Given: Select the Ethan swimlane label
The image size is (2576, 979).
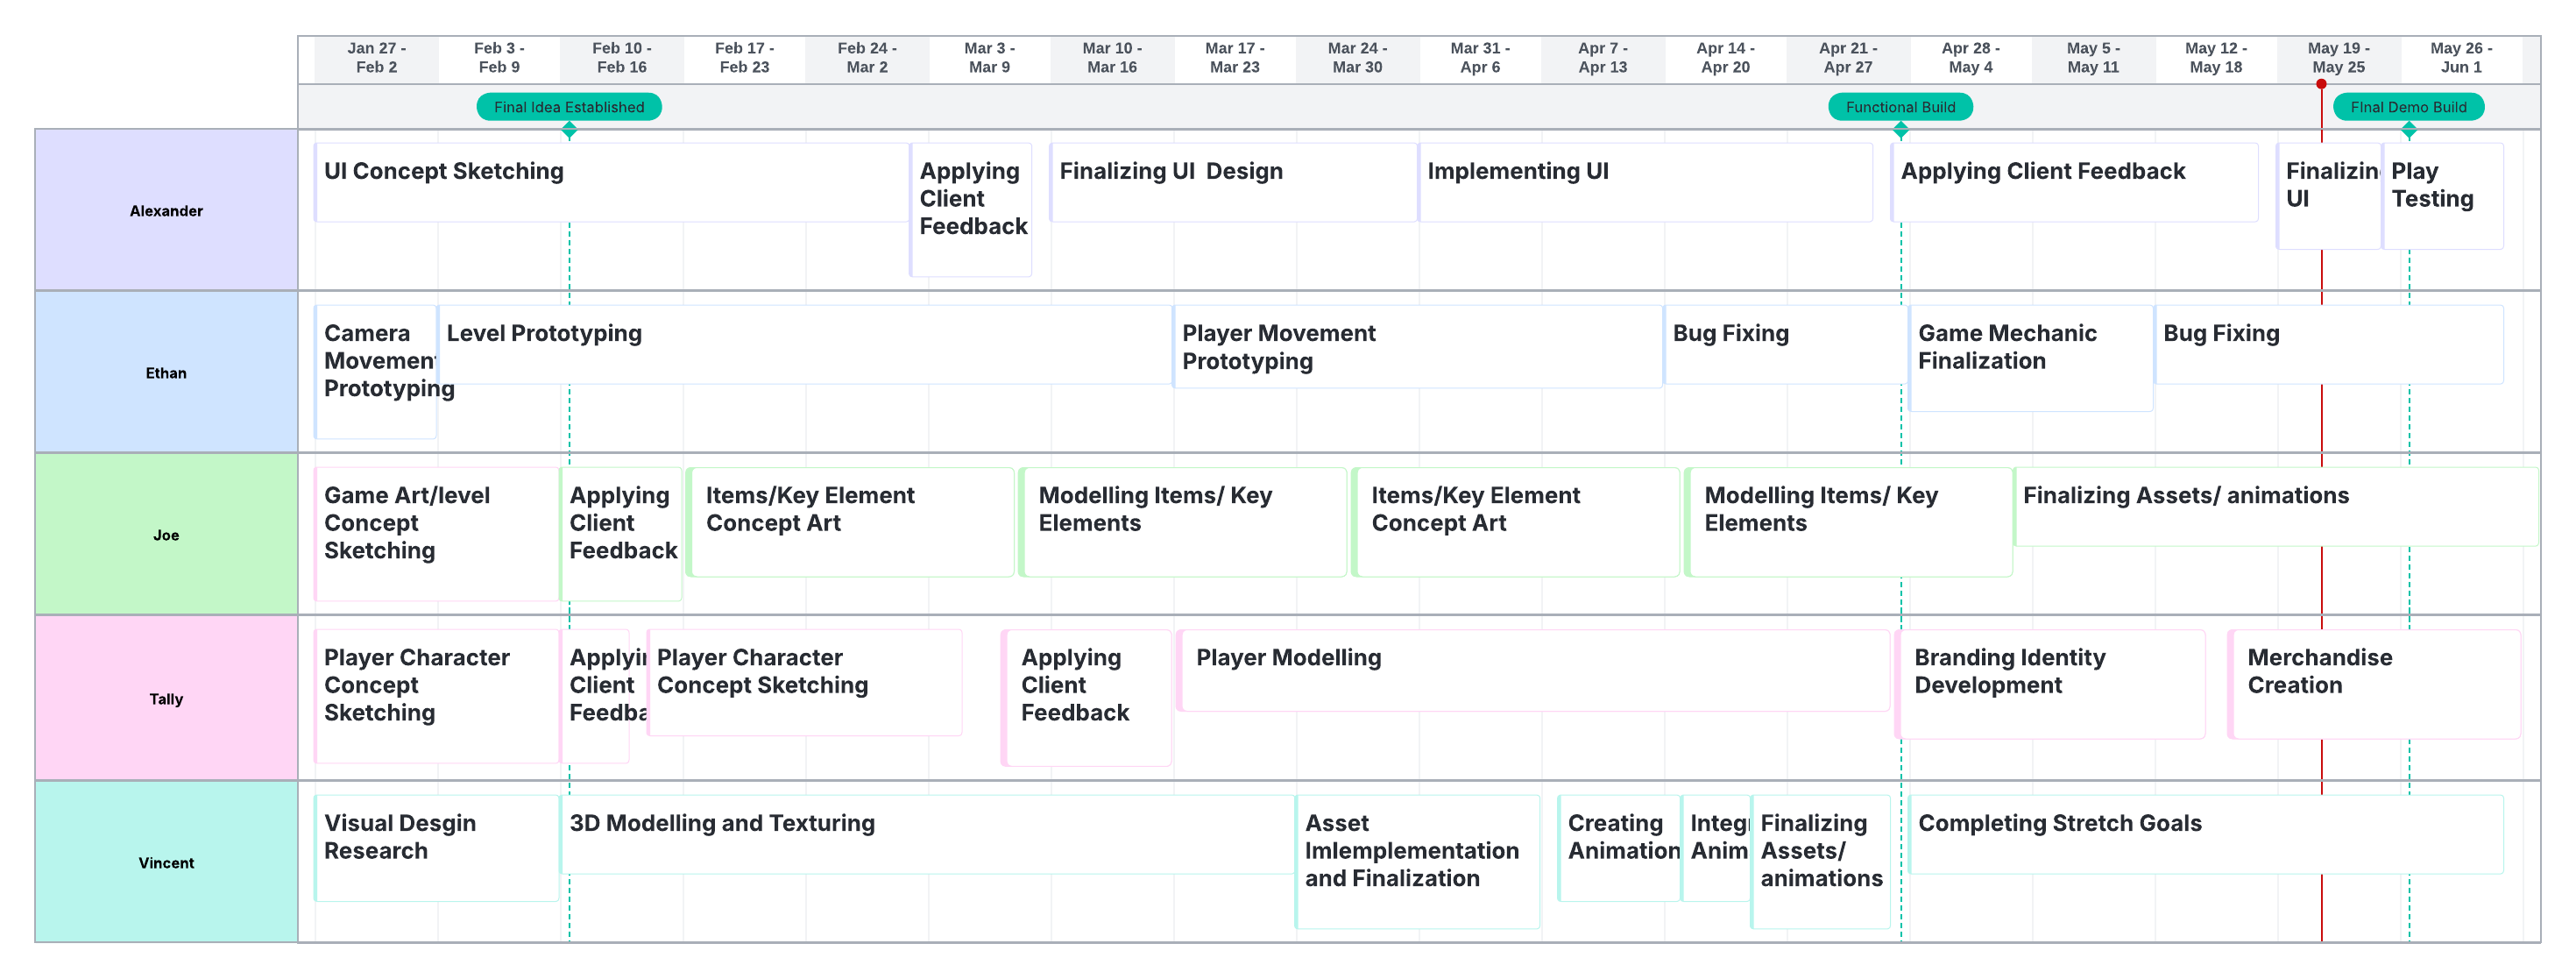Looking at the screenshot, I should point(166,373).
